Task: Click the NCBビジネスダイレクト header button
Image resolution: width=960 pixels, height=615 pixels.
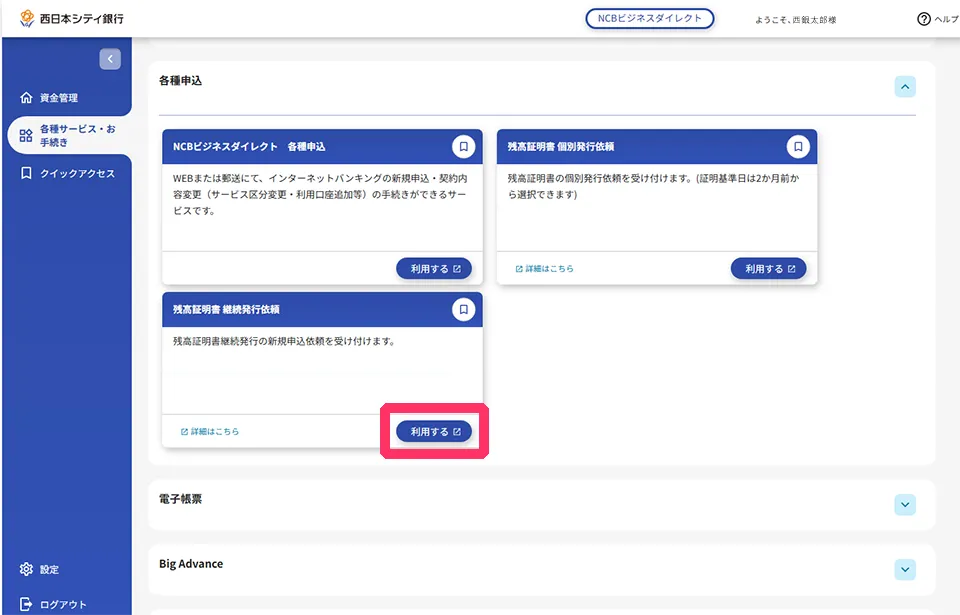Action: coord(650,18)
